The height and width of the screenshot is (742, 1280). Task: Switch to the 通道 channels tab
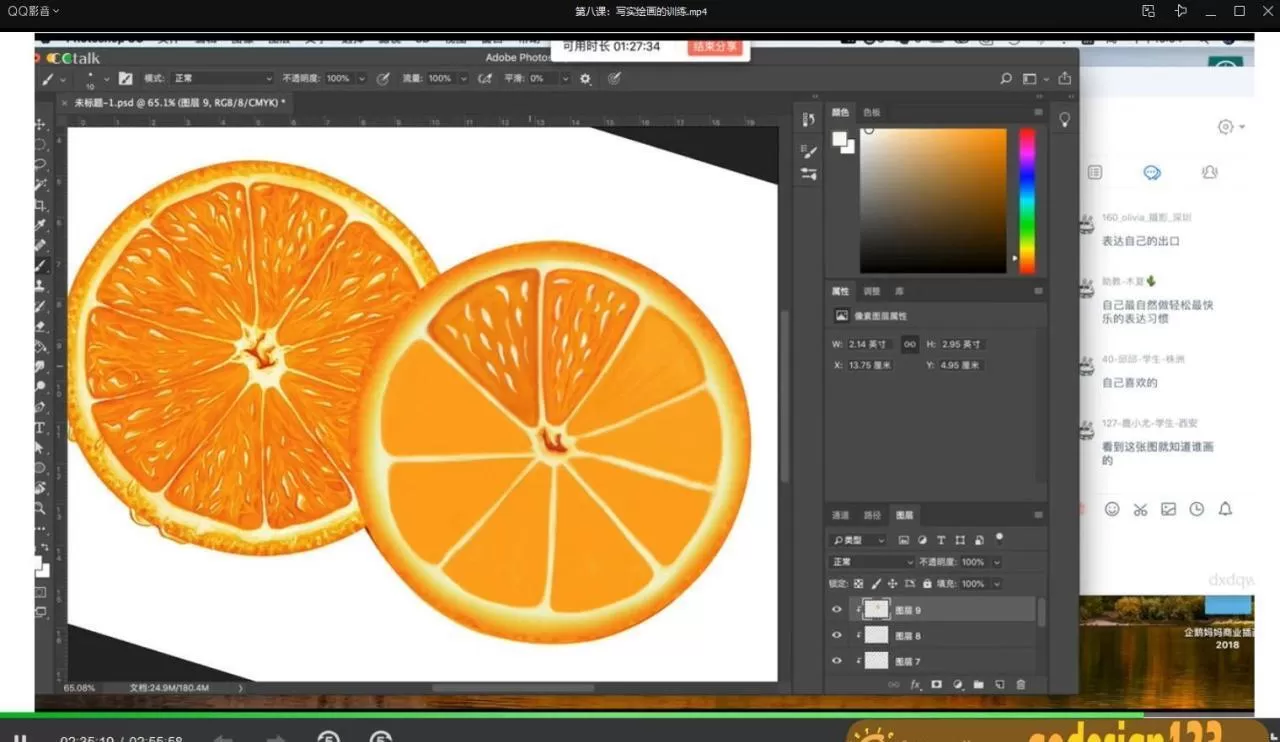[x=840, y=515]
